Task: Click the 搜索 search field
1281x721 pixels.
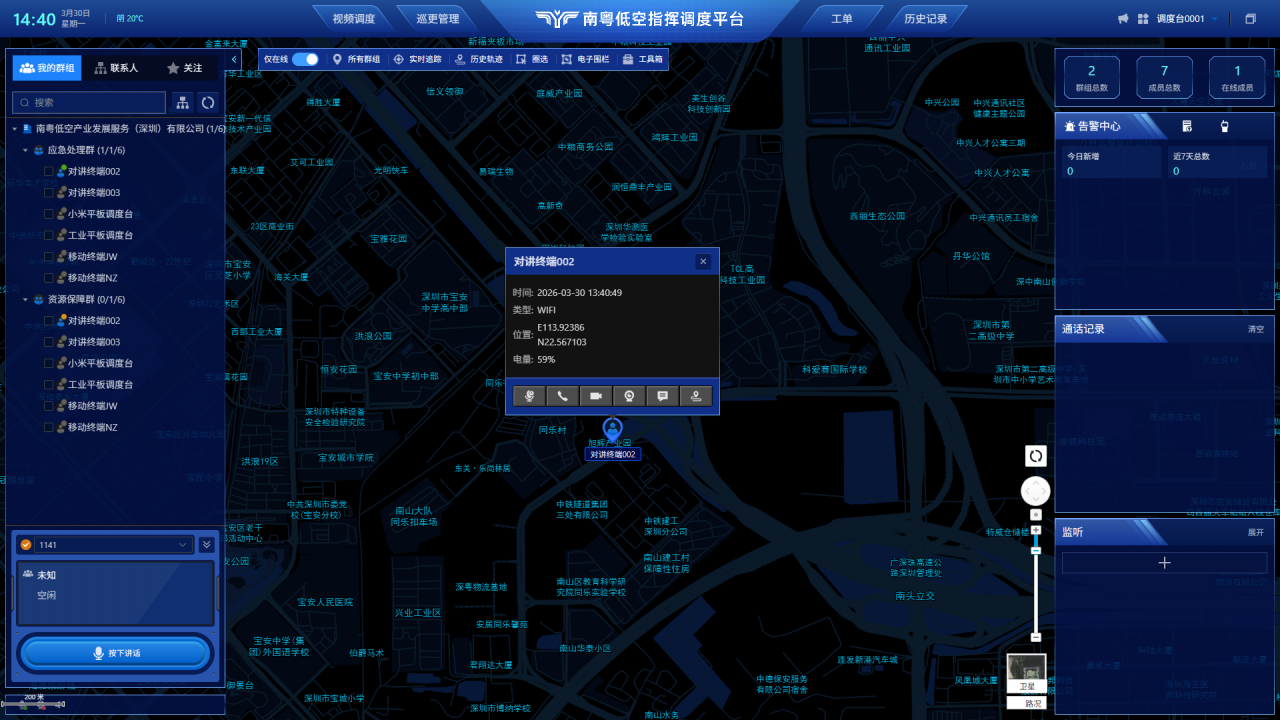Action: pyautogui.click(x=89, y=102)
